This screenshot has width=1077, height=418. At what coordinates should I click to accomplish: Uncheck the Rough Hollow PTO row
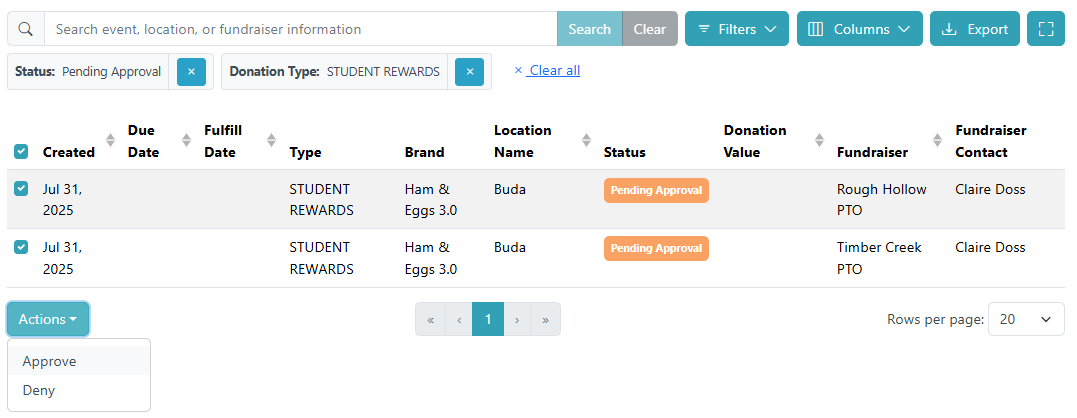point(21,188)
